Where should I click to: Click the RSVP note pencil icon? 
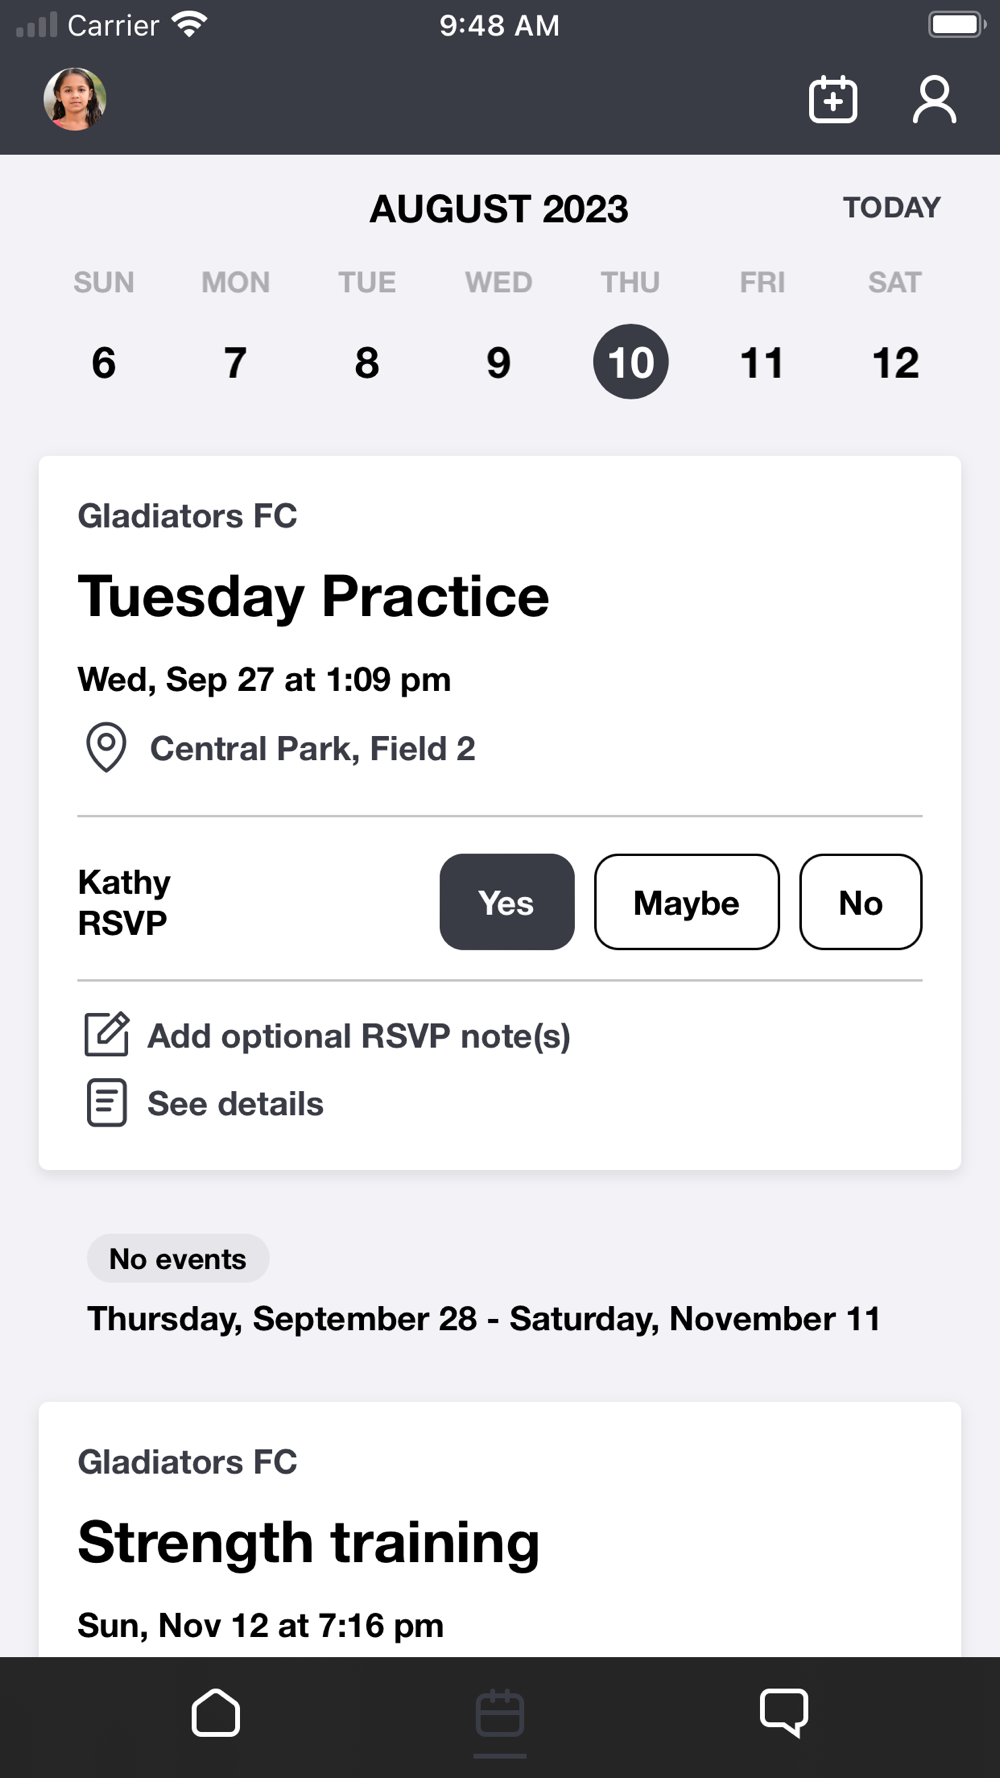point(107,1035)
